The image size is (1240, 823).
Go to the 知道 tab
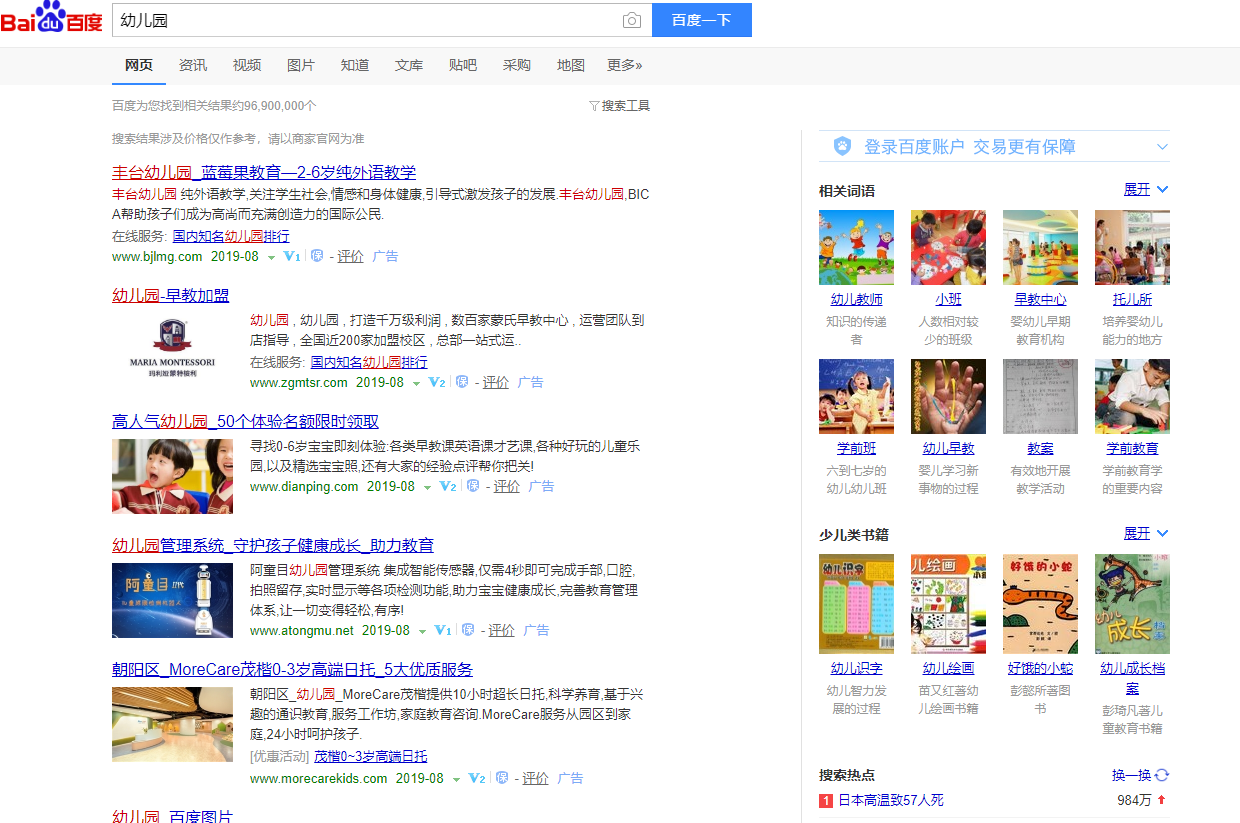[355, 65]
